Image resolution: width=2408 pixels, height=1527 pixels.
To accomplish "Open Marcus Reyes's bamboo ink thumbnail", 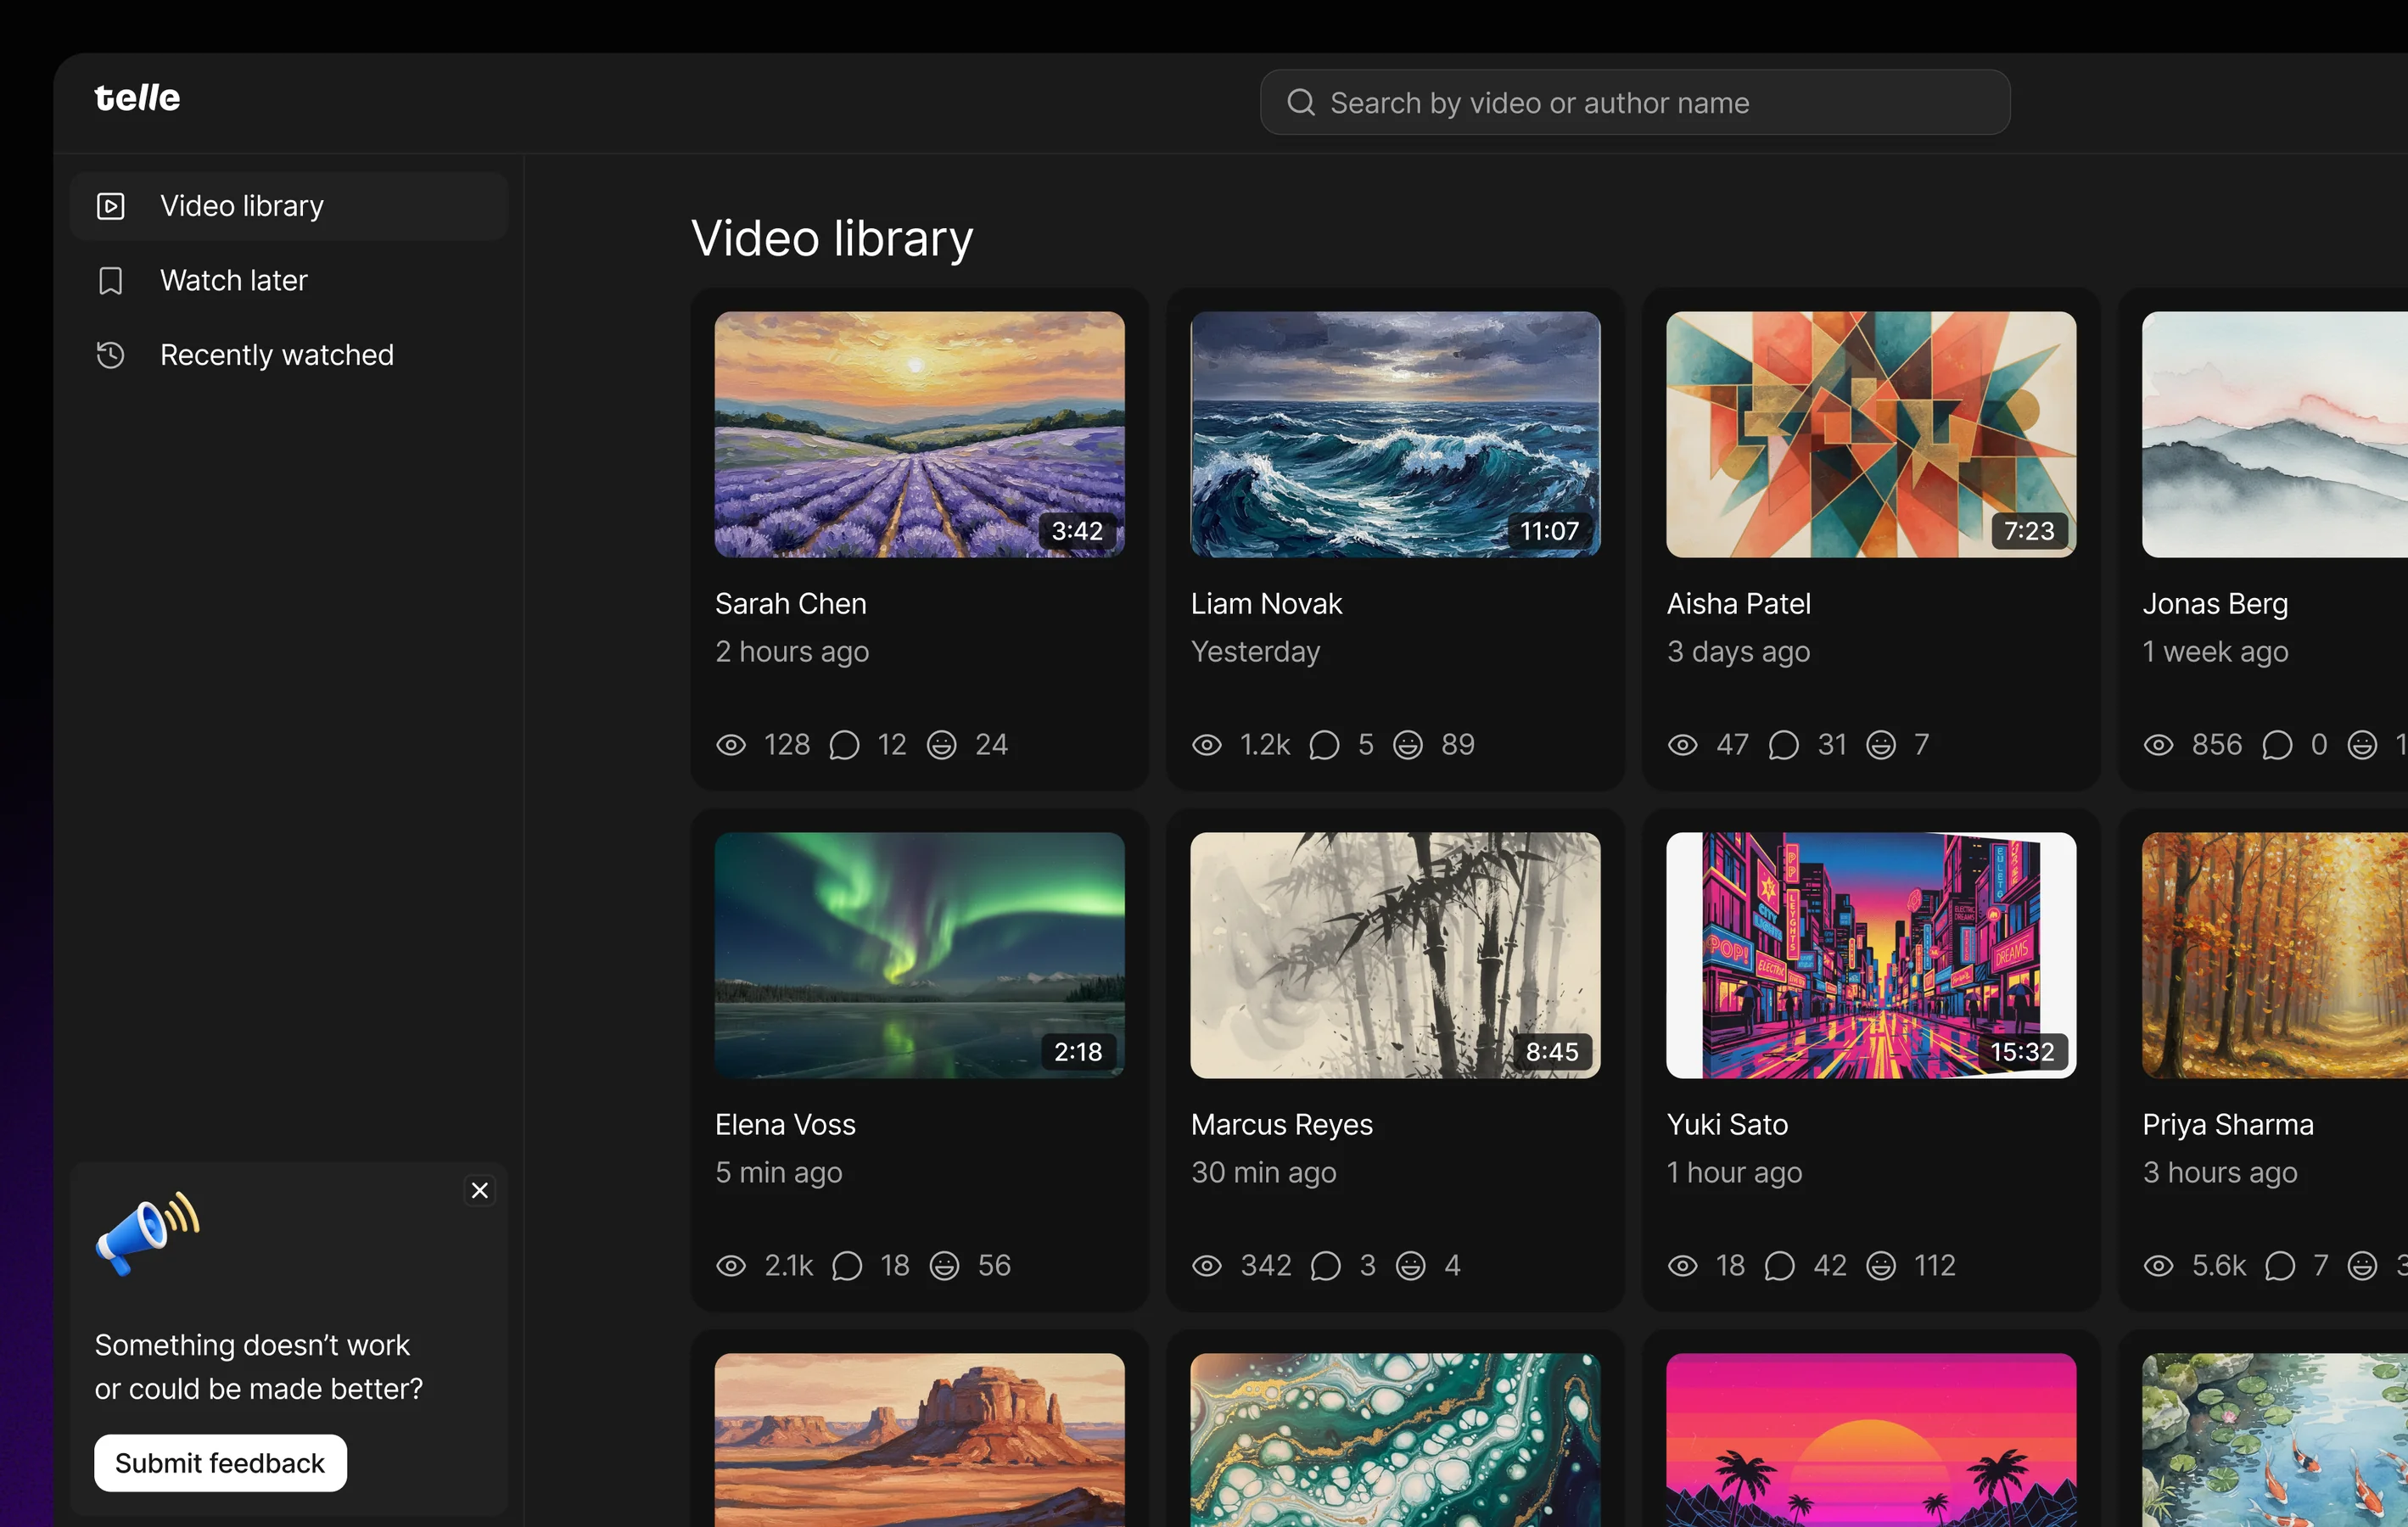I will pos(1395,955).
